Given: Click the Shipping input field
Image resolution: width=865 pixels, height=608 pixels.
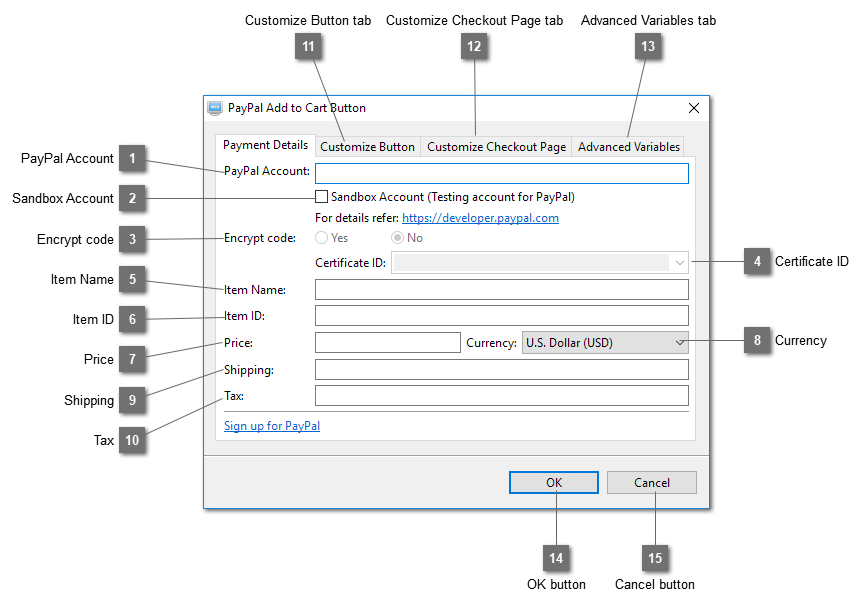Looking at the screenshot, I should (x=501, y=370).
